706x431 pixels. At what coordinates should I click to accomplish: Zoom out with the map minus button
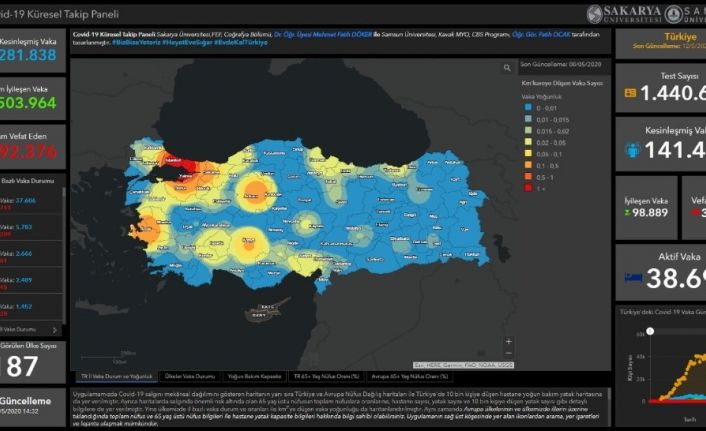pyautogui.click(x=508, y=353)
